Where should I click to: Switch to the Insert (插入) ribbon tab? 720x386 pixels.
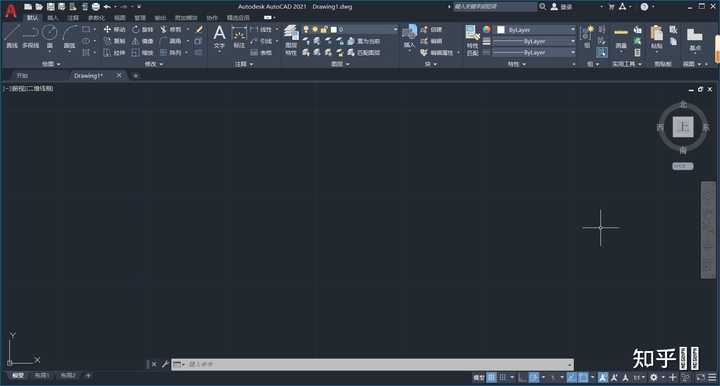[53, 18]
